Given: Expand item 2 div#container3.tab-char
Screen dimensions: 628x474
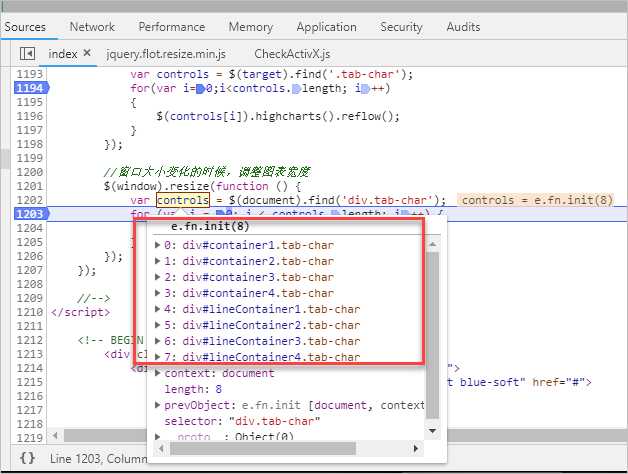Looking at the screenshot, I should 158,277.
